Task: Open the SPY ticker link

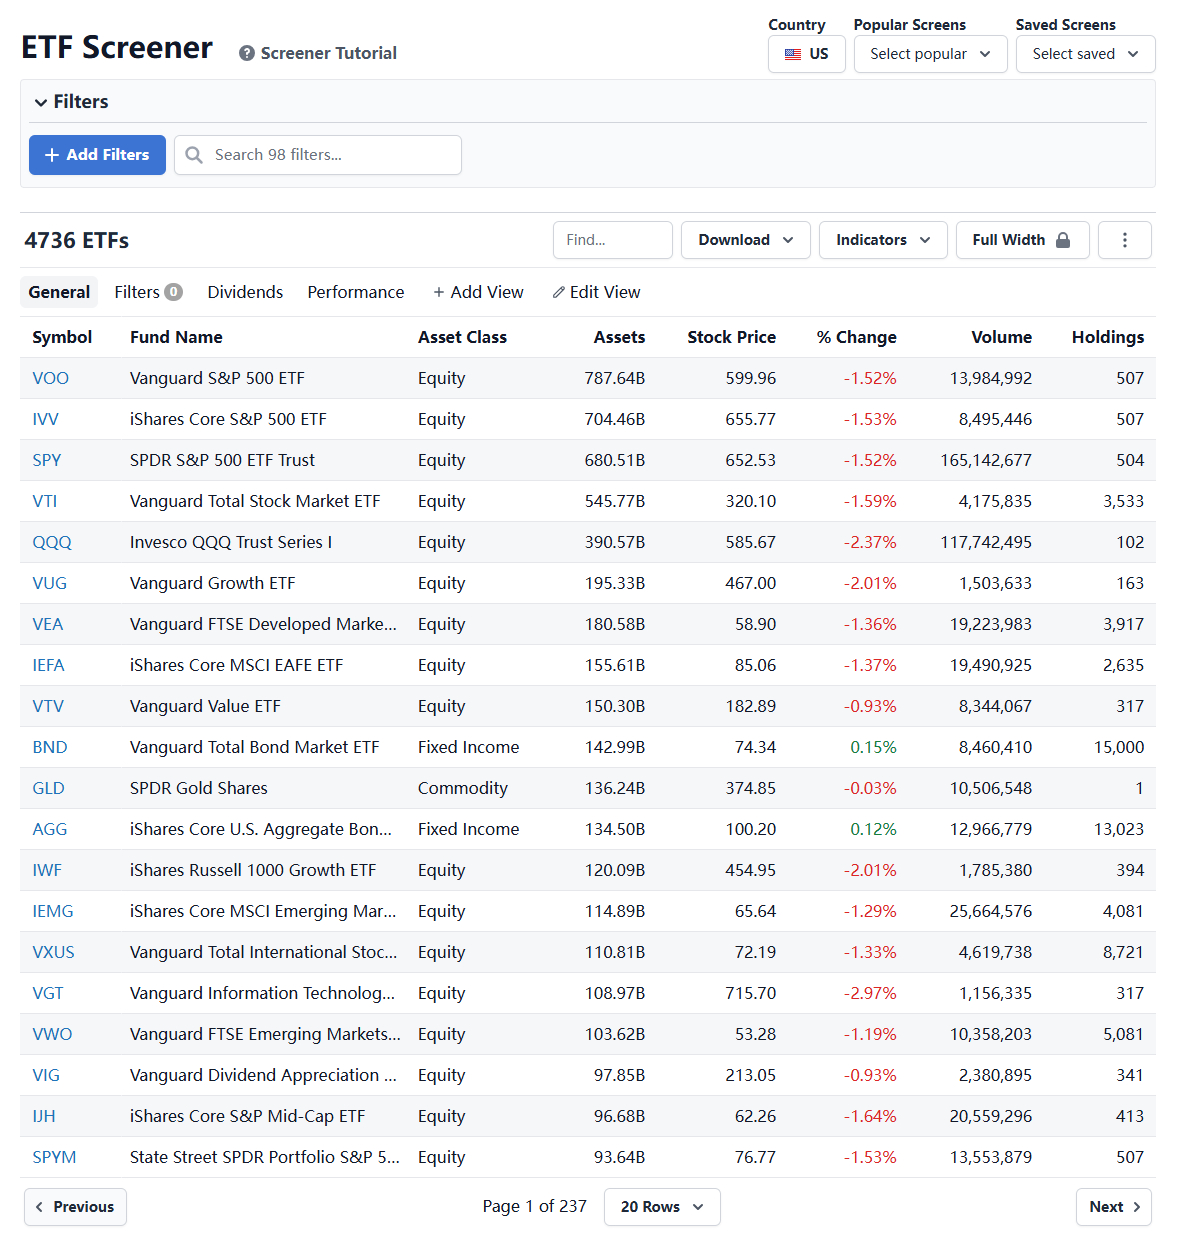Action: (46, 460)
